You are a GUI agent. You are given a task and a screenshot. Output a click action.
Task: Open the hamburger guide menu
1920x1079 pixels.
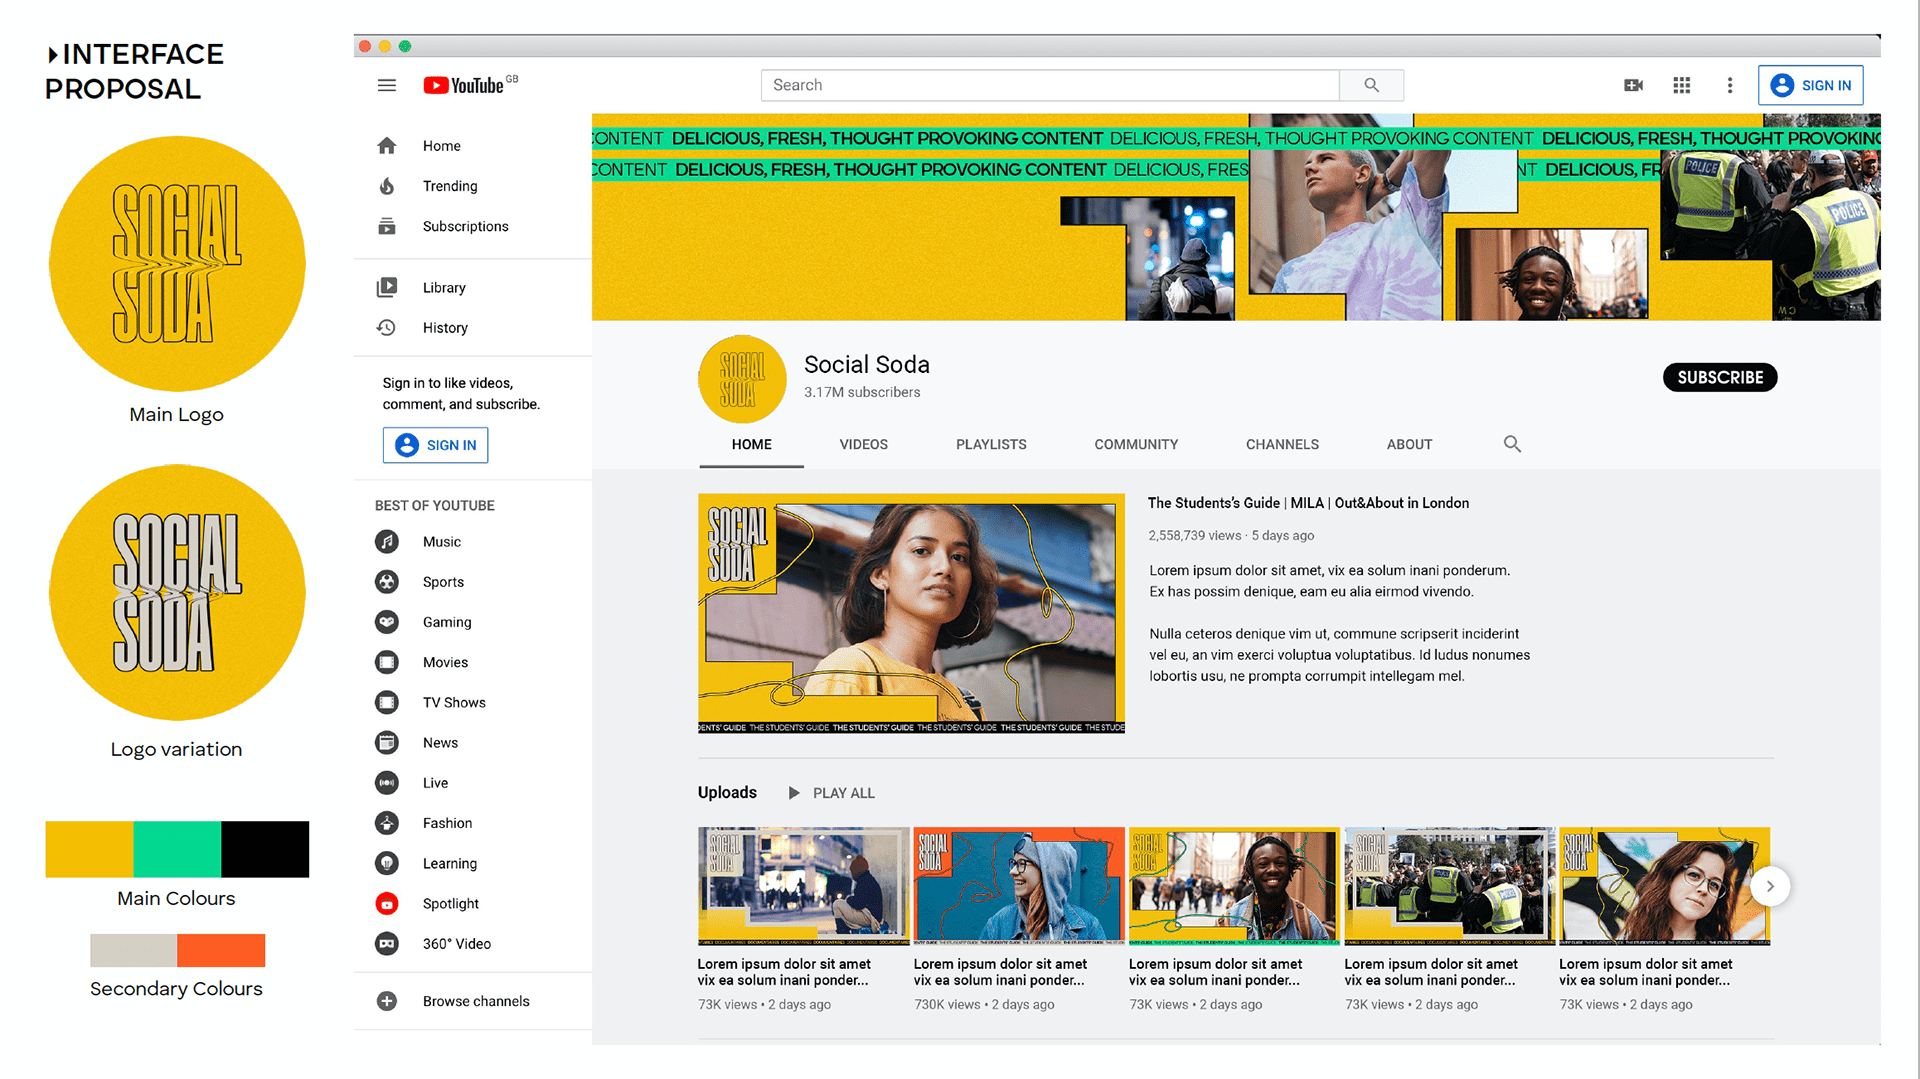[x=386, y=86]
